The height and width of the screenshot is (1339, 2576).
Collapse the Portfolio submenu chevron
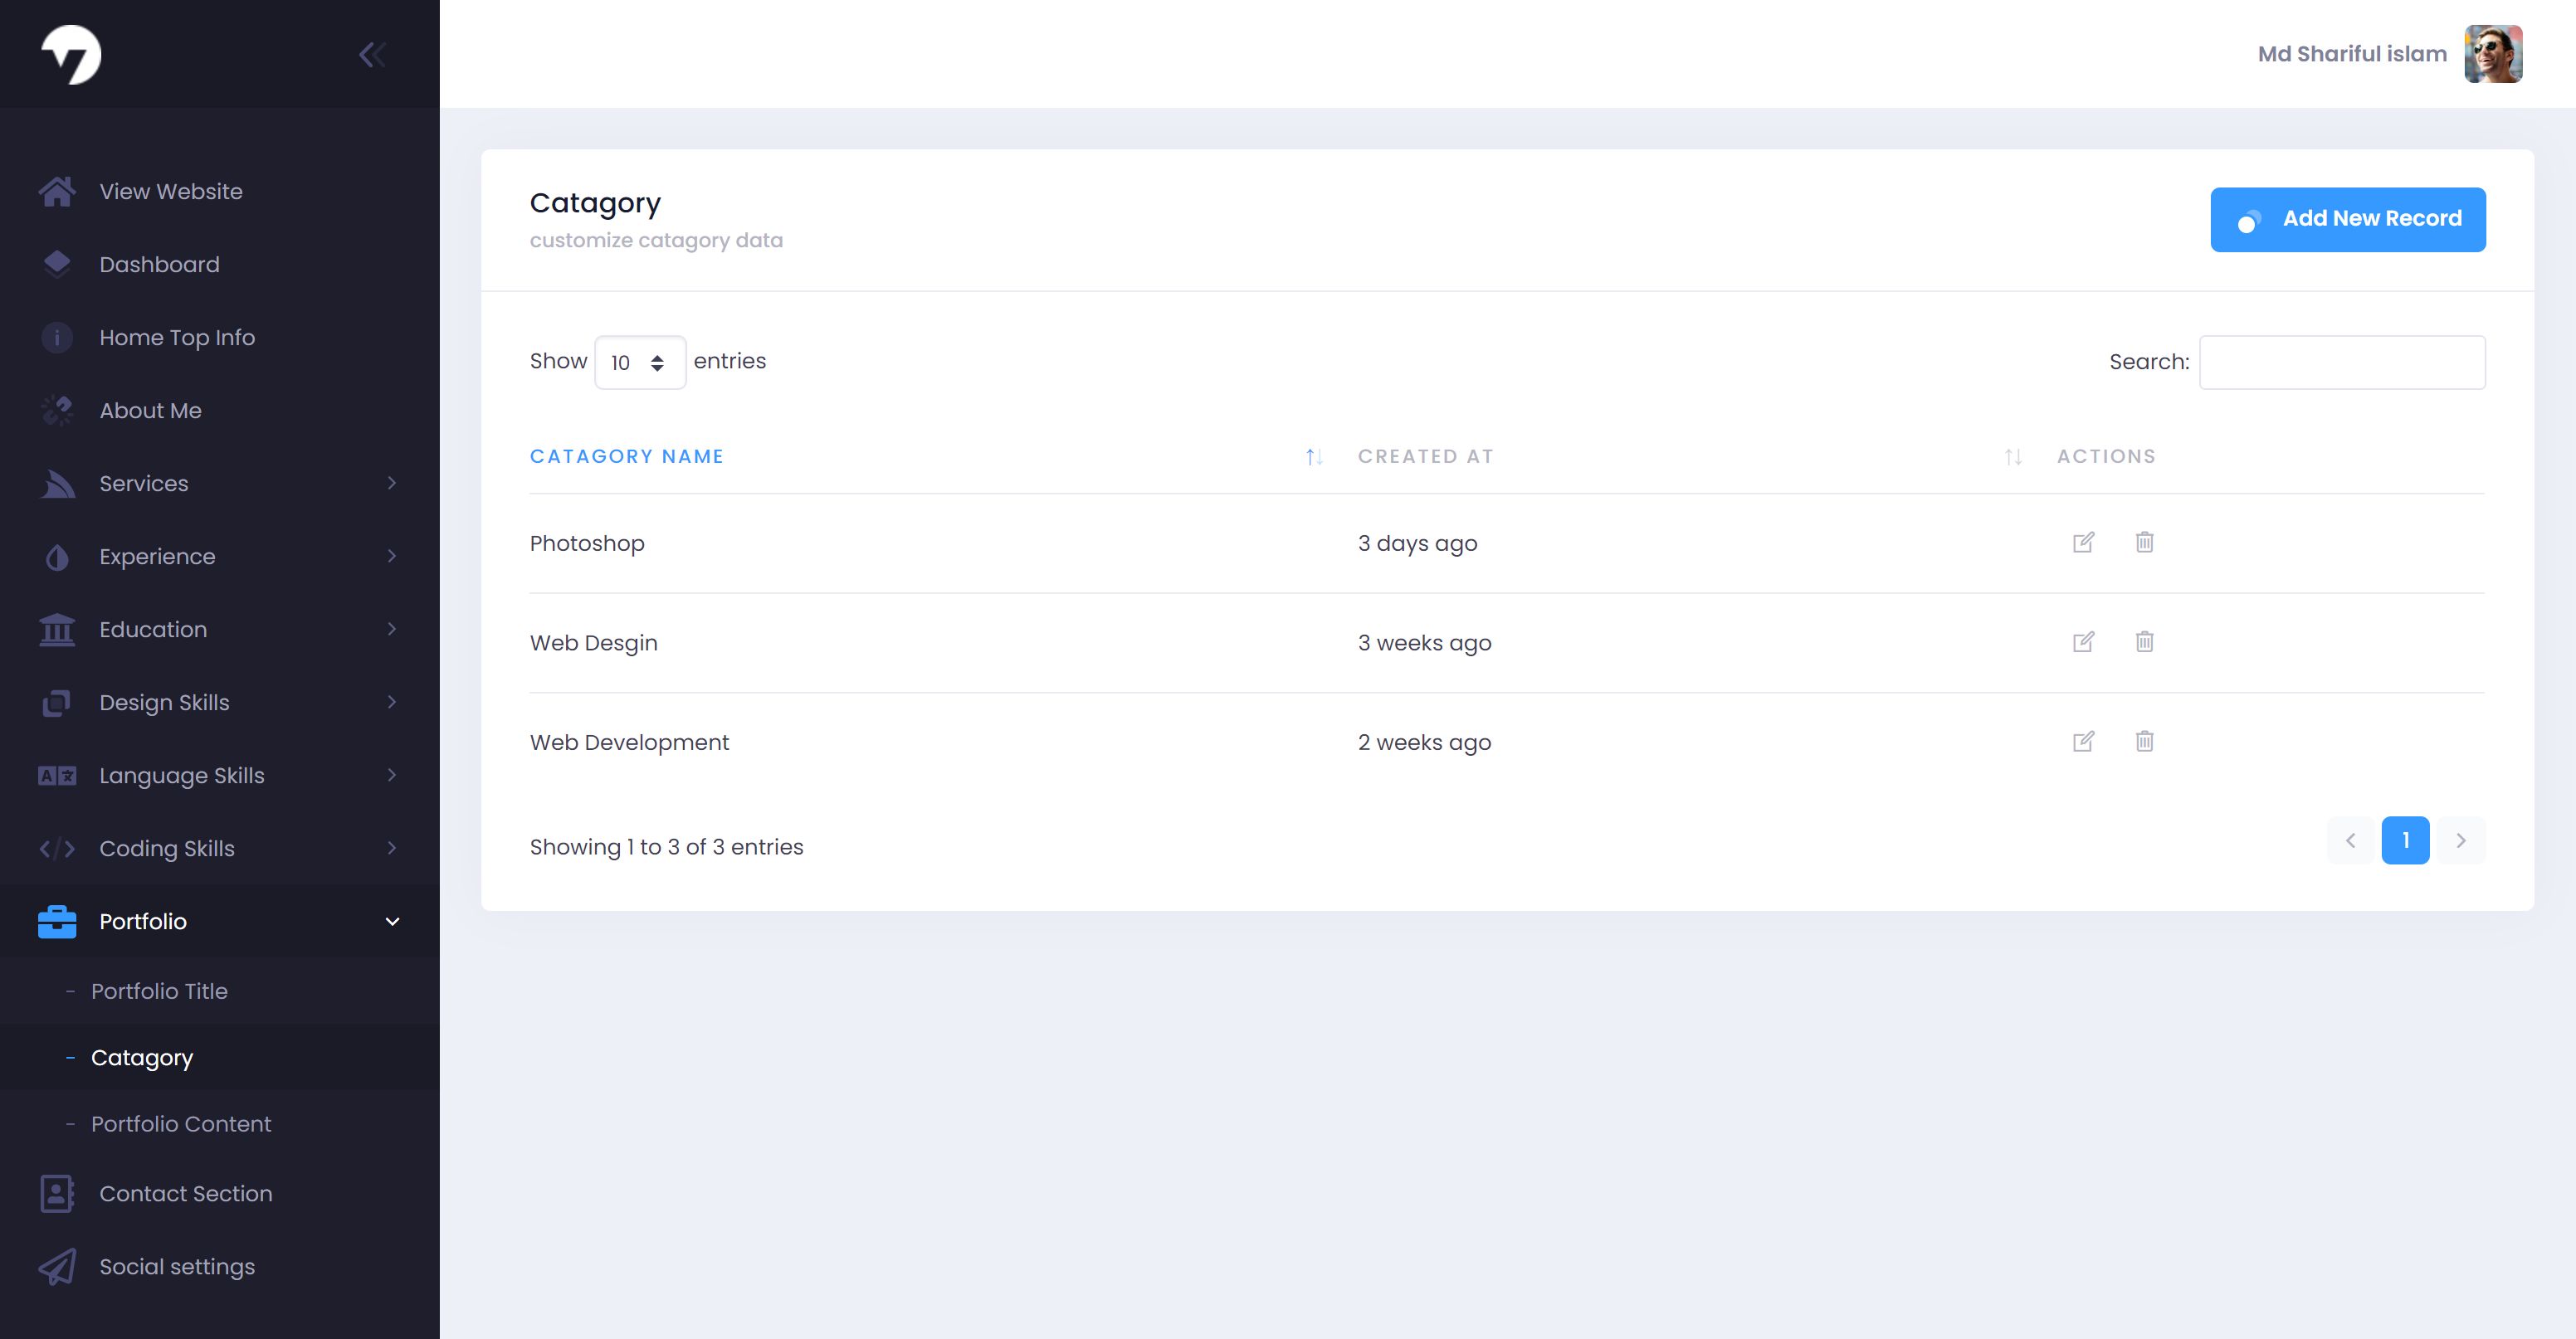tap(392, 922)
